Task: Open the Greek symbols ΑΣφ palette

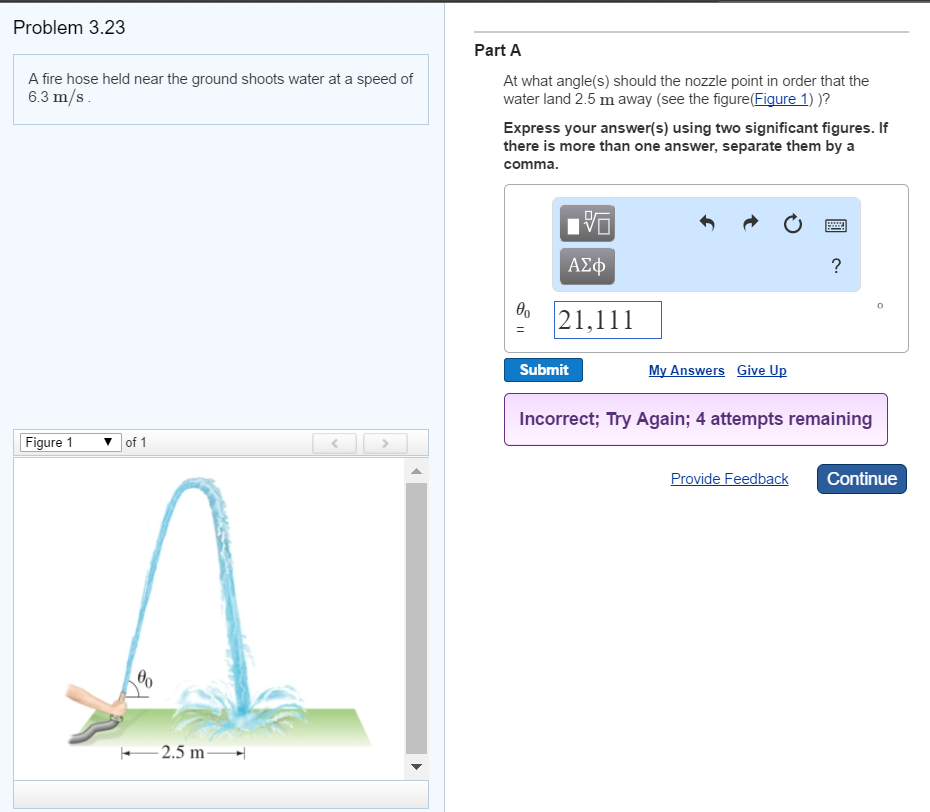Action: 587,266
